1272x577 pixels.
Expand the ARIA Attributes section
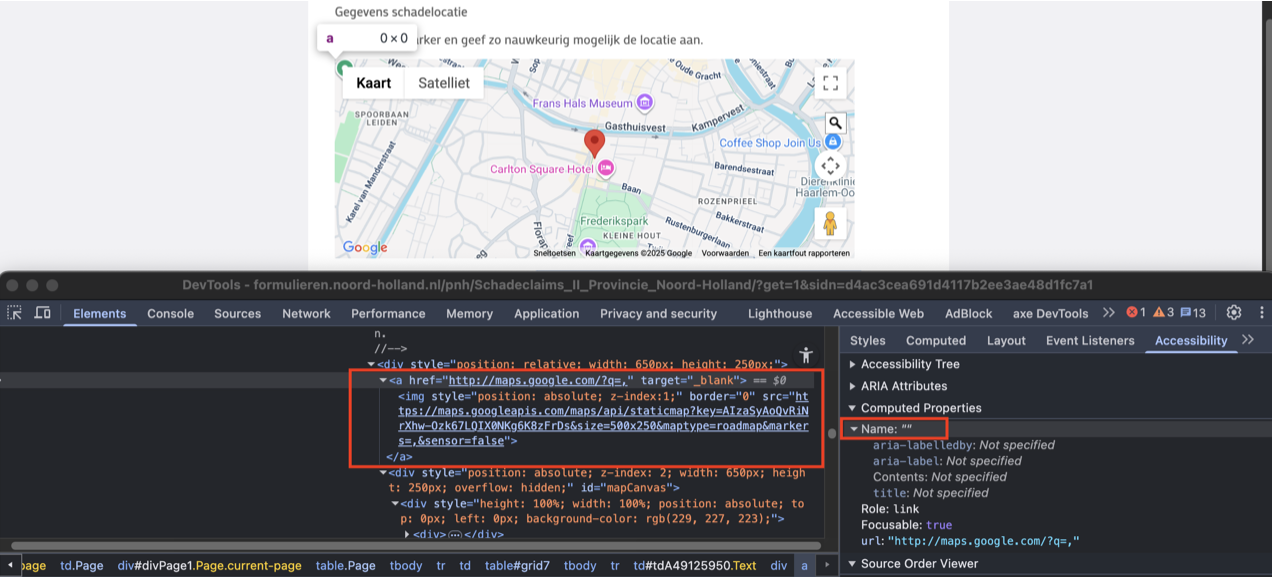pos(903,386)
